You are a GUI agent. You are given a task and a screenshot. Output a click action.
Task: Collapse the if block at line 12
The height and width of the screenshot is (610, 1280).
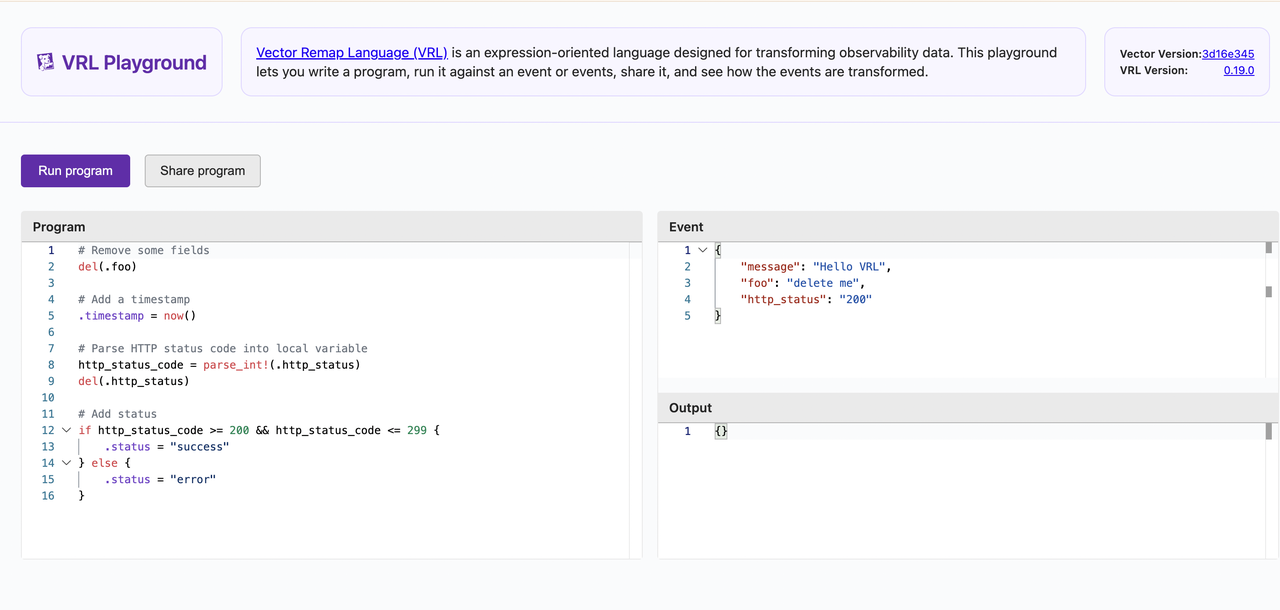tap(67, 430)
